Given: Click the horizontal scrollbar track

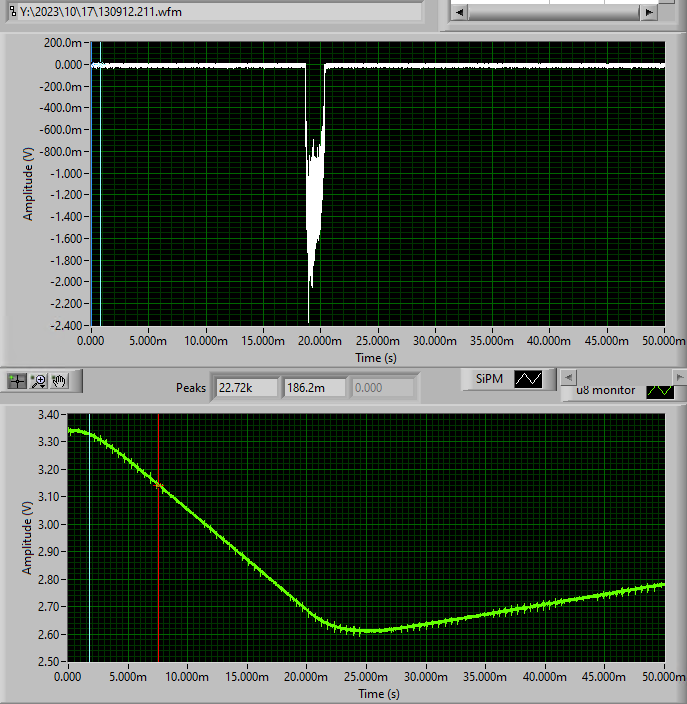Looking at the screenshot, I should (554, 13).
